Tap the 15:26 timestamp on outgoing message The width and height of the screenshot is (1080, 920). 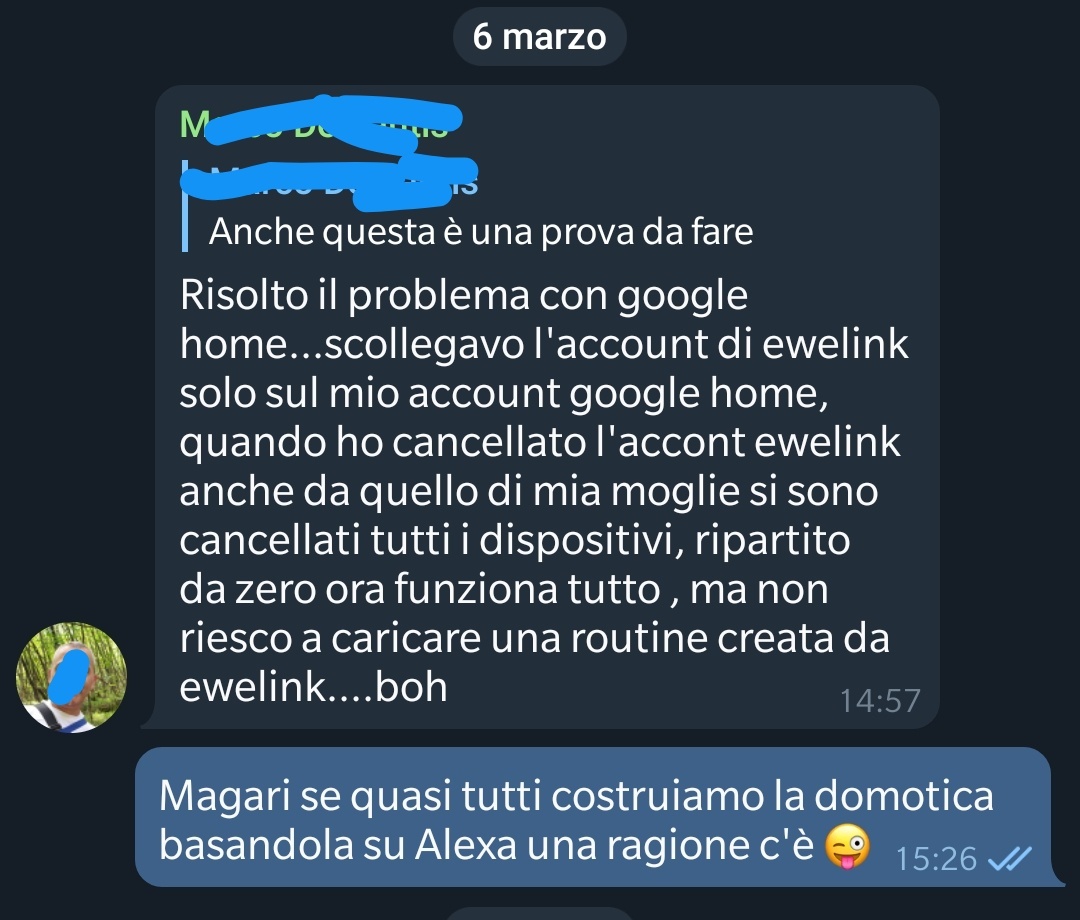(x=935, y=859)
